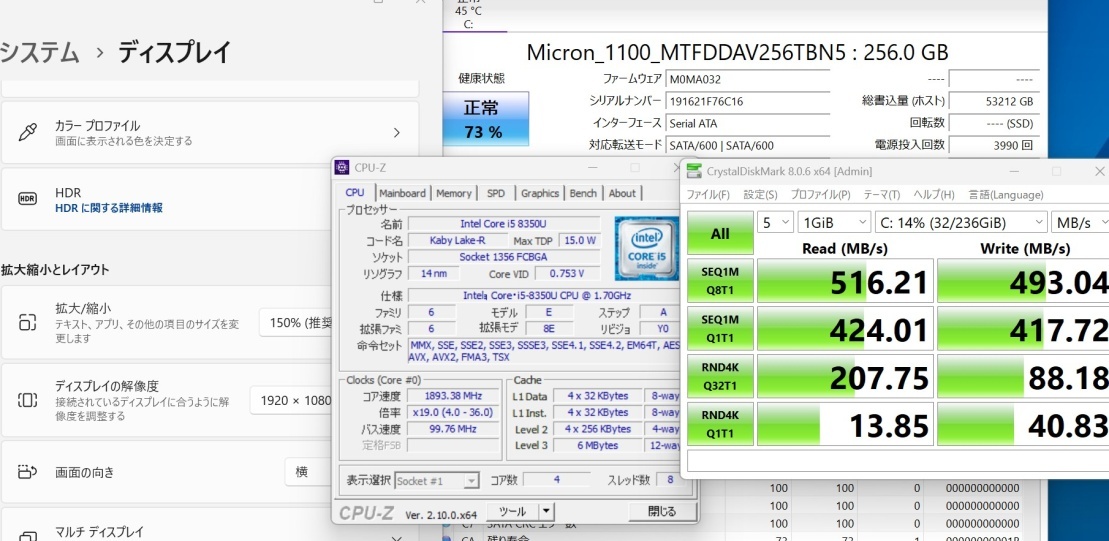This screenshot has height=541, width=1109.
Task: Click the CrystalDiskMark title bar icon
Action: point(693,171)
